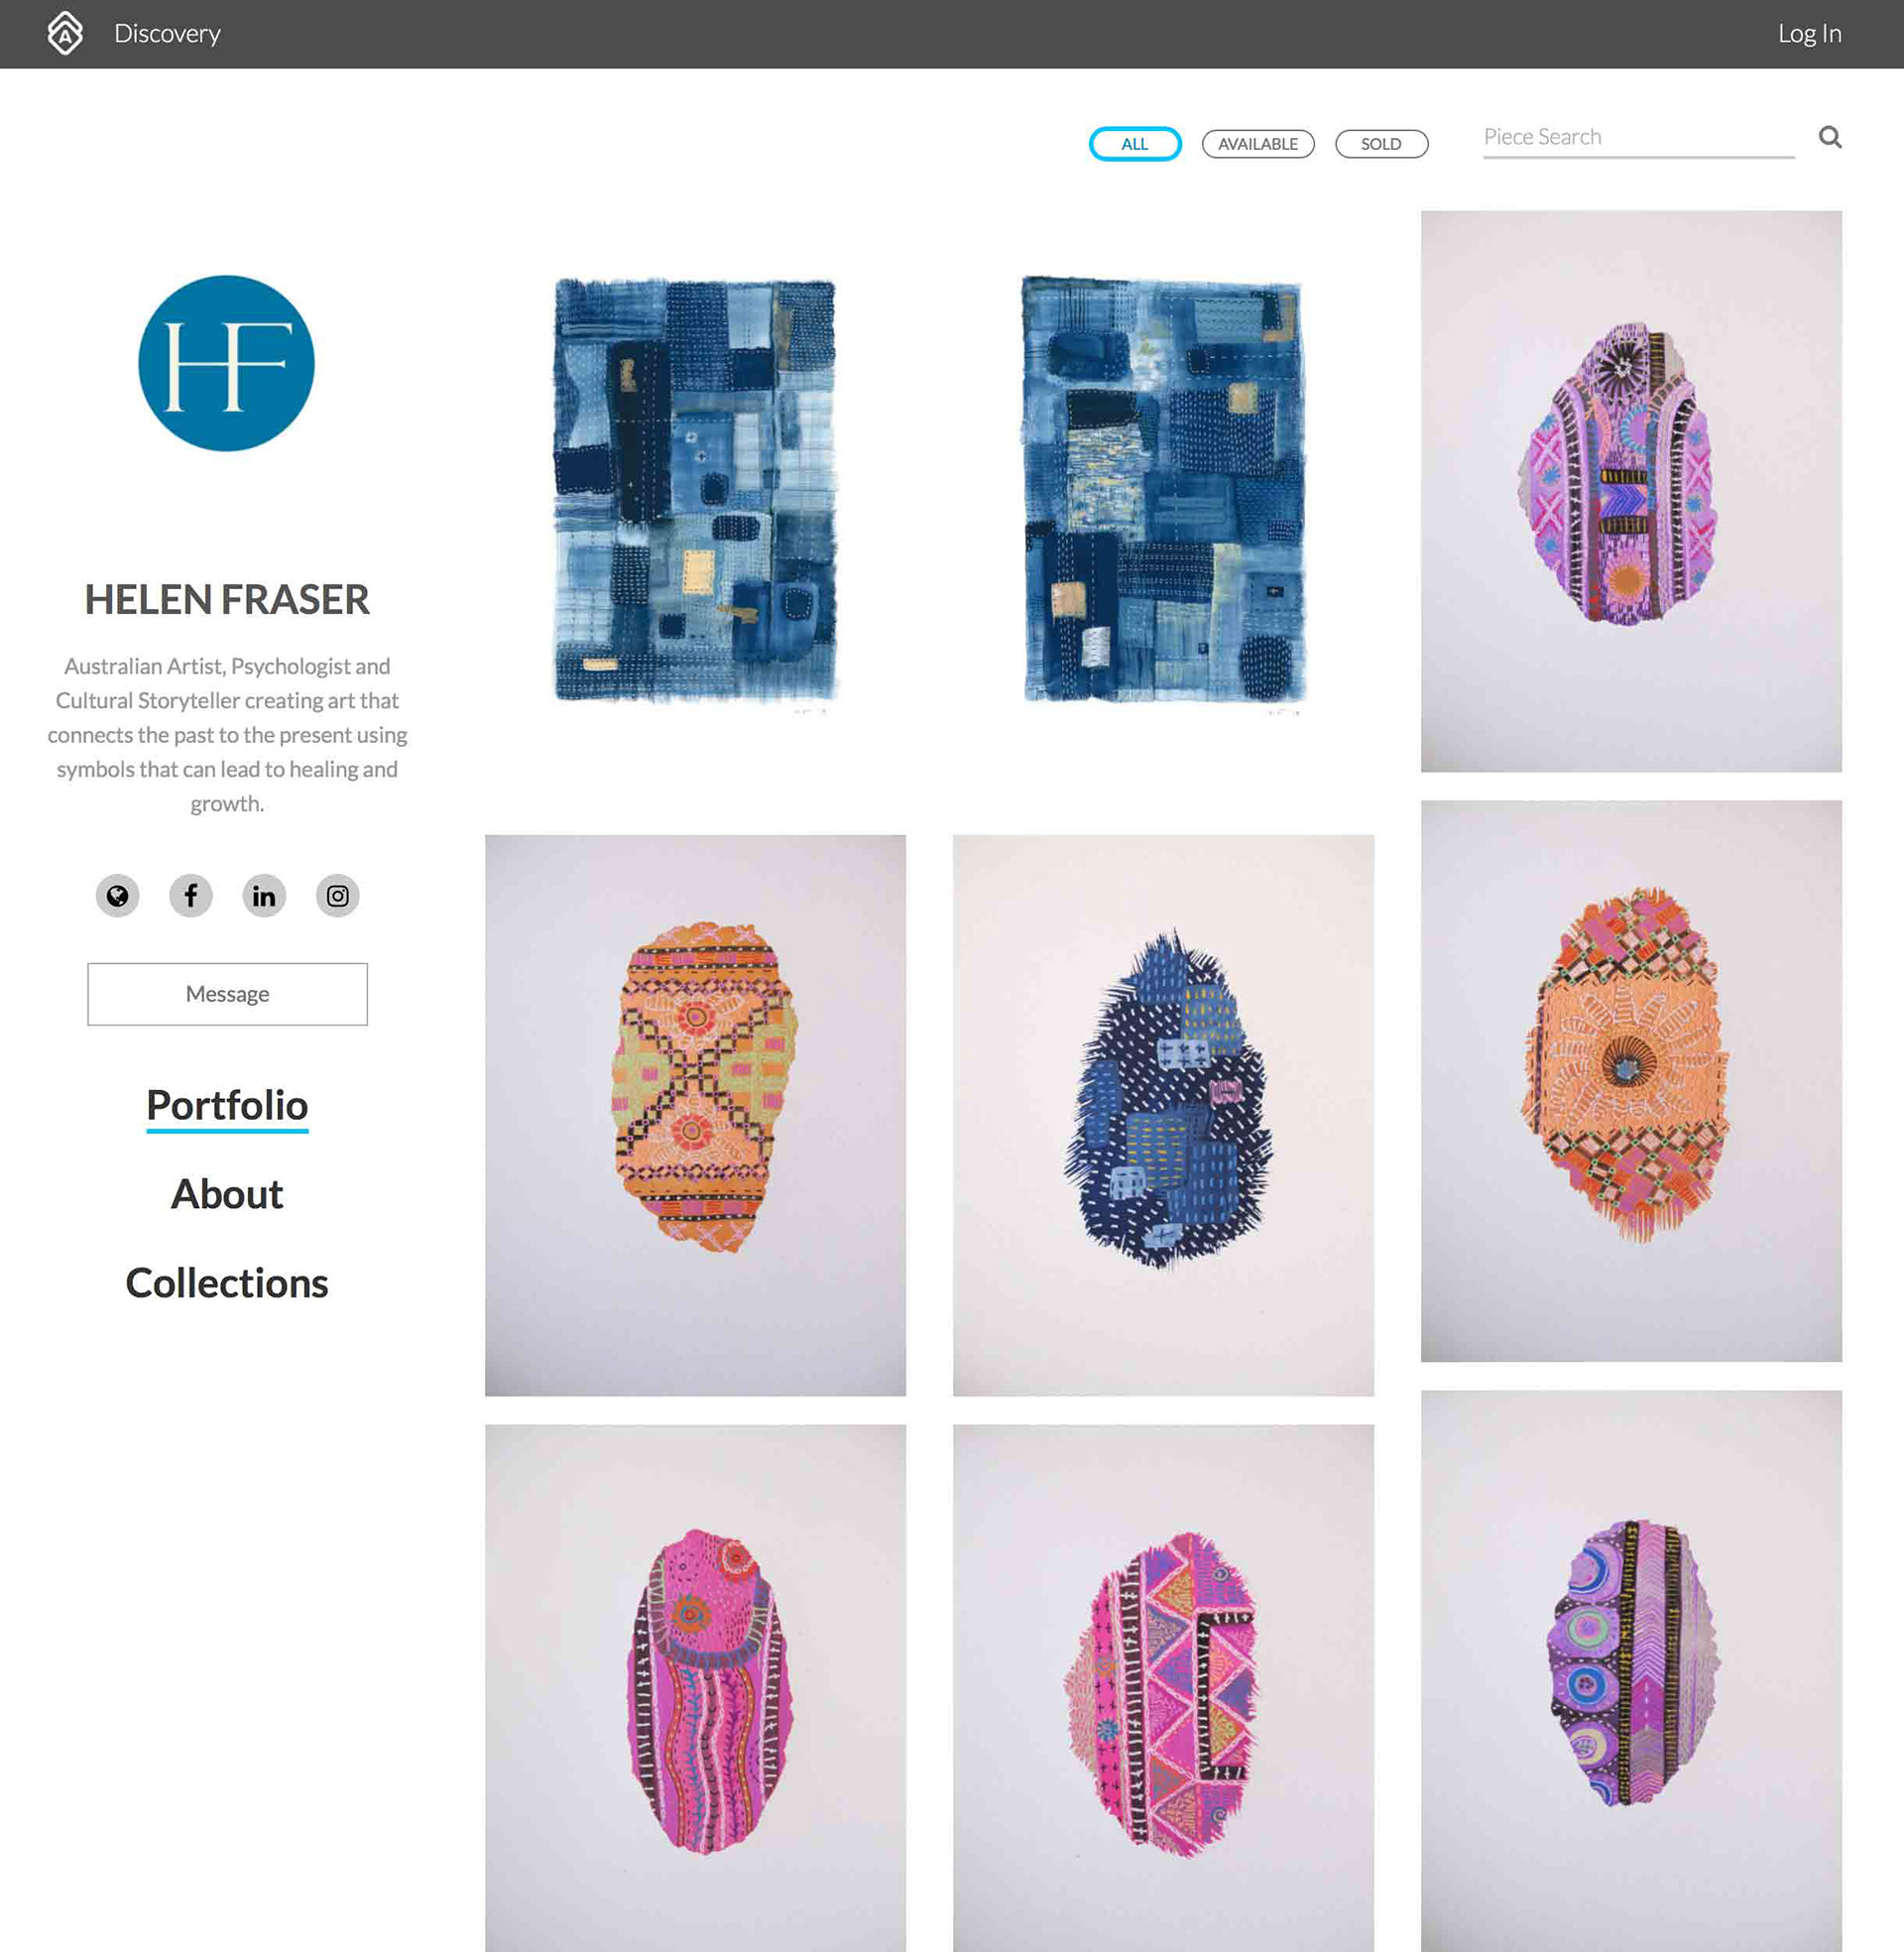Screen dimensions: 1904x1952
Task: Open the About section
Action: point(227,1193)
